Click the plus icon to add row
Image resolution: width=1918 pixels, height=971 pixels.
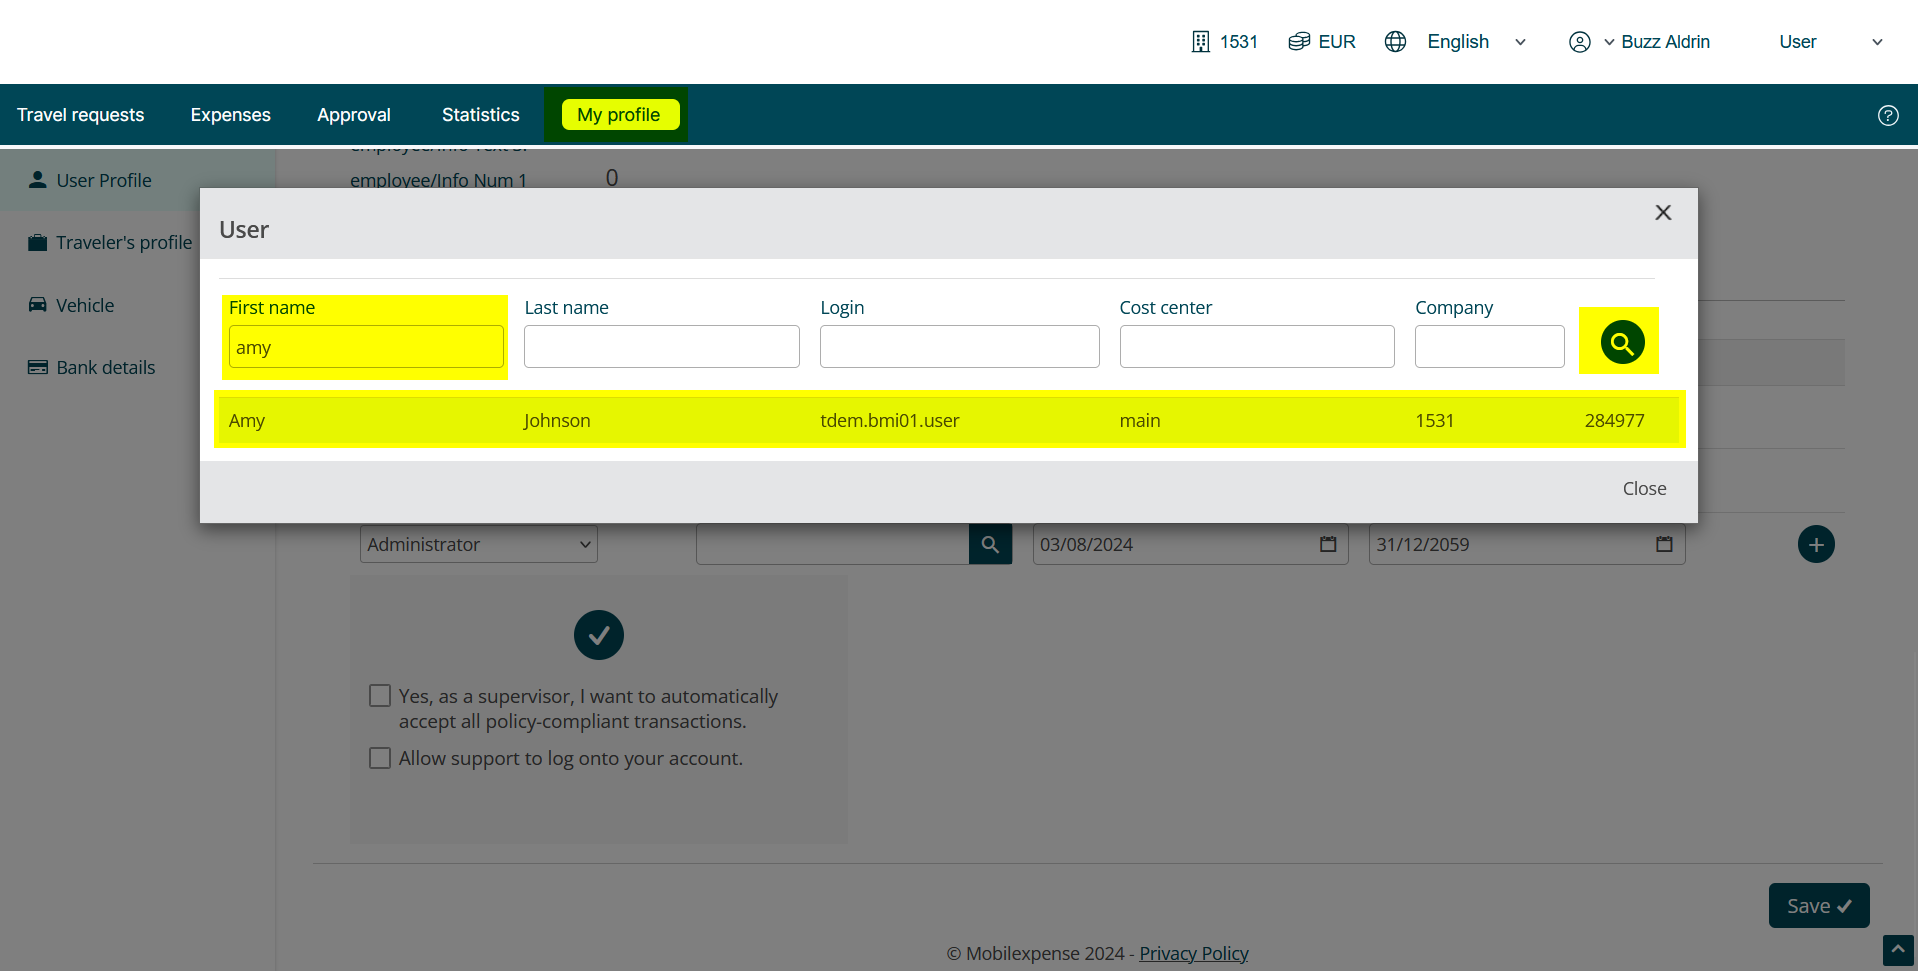(1815, 545)
